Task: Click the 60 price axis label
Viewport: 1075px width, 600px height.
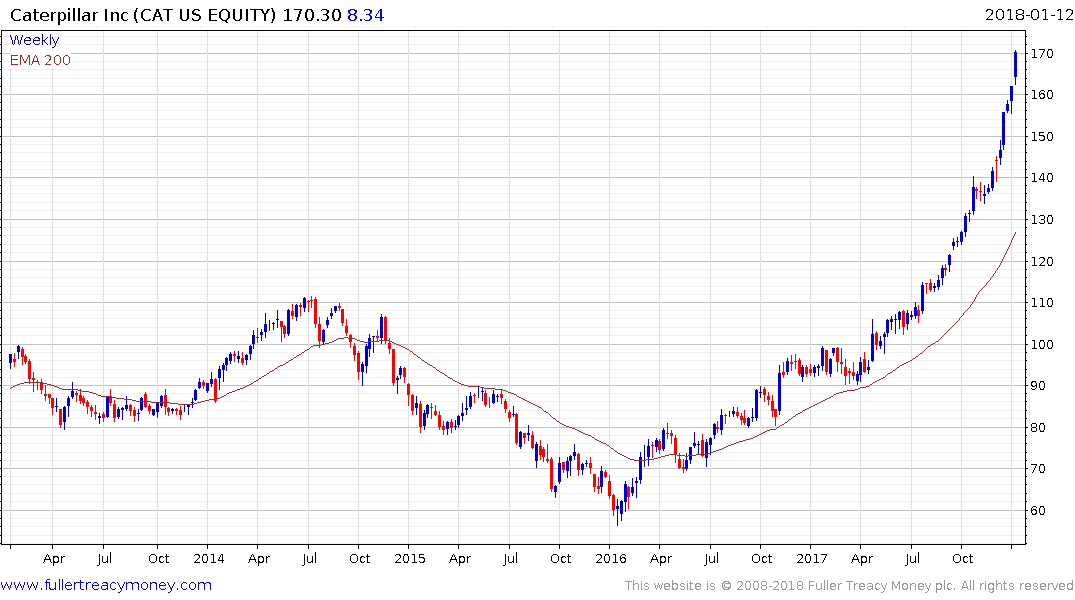Action: tap(1038, 510)
